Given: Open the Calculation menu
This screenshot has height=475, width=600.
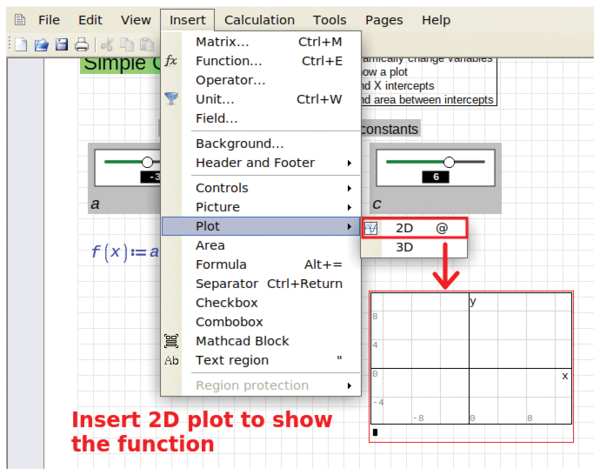Looking at the screenshot, I should [259, 19].
